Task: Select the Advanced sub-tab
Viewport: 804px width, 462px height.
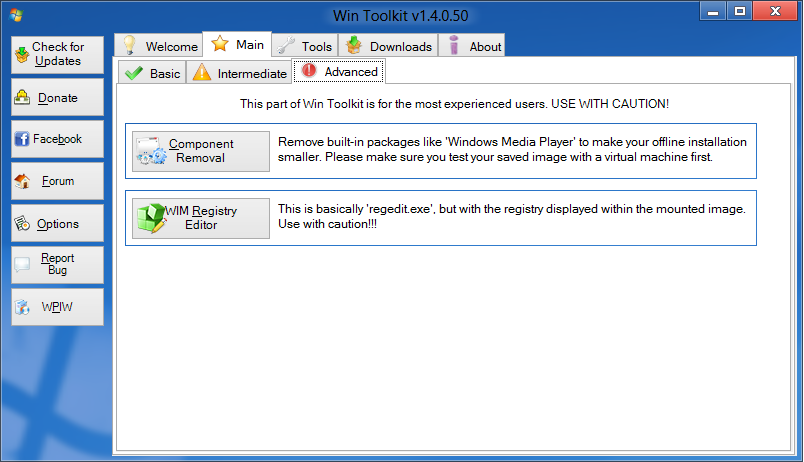Action: [339, 71]
